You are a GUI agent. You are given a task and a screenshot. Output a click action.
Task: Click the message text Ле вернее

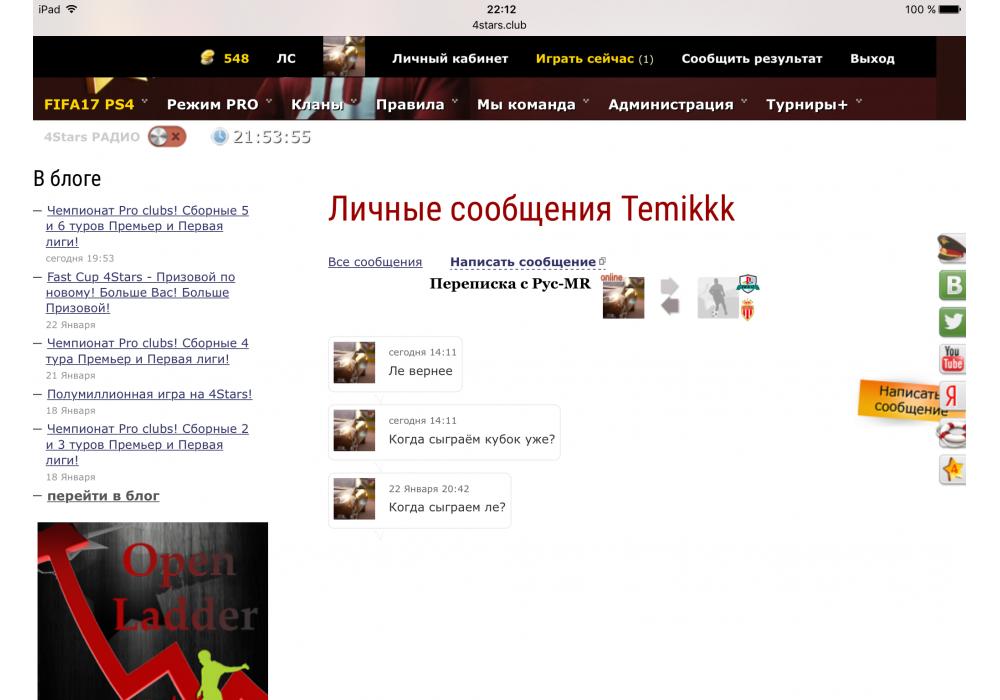pyautogui.click(x=420, y=370)
